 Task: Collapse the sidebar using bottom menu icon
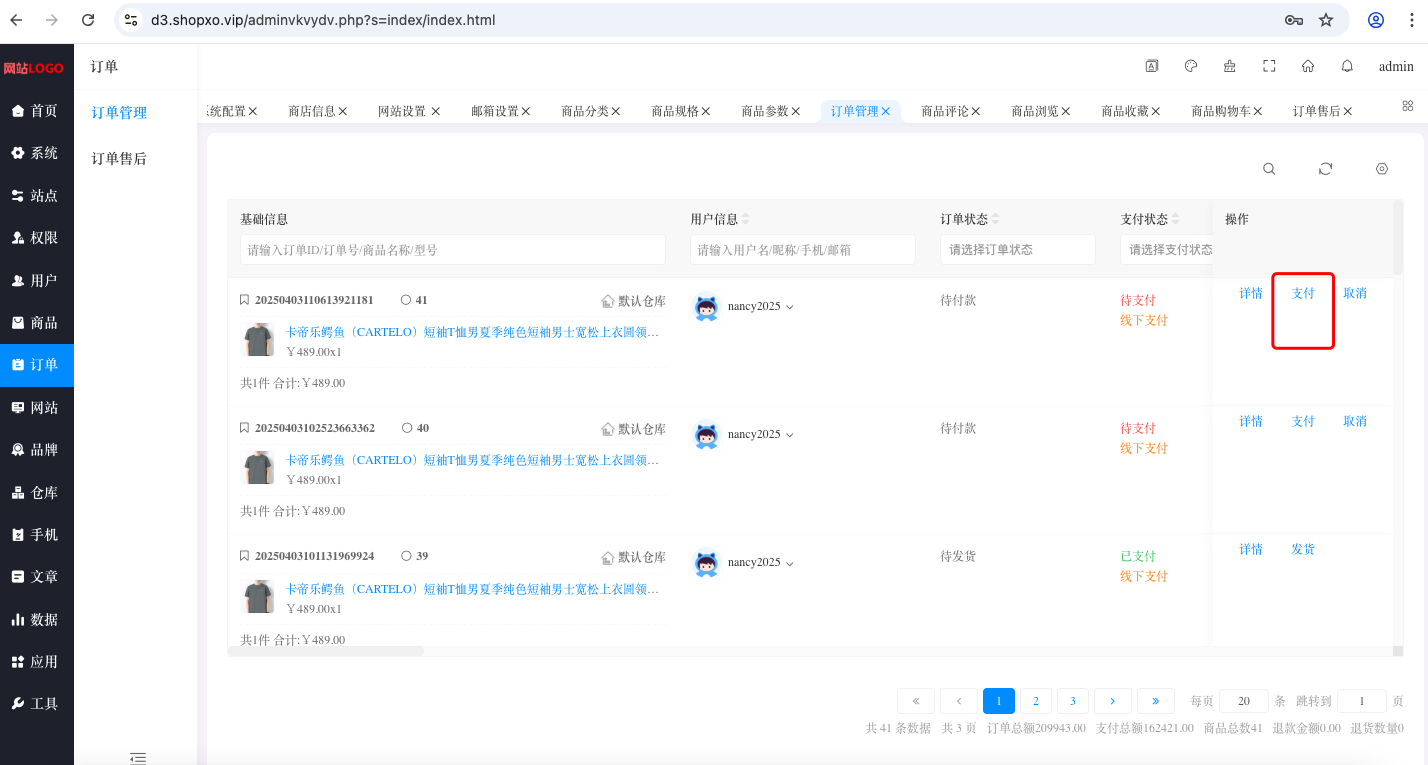(x=138, y=758)
